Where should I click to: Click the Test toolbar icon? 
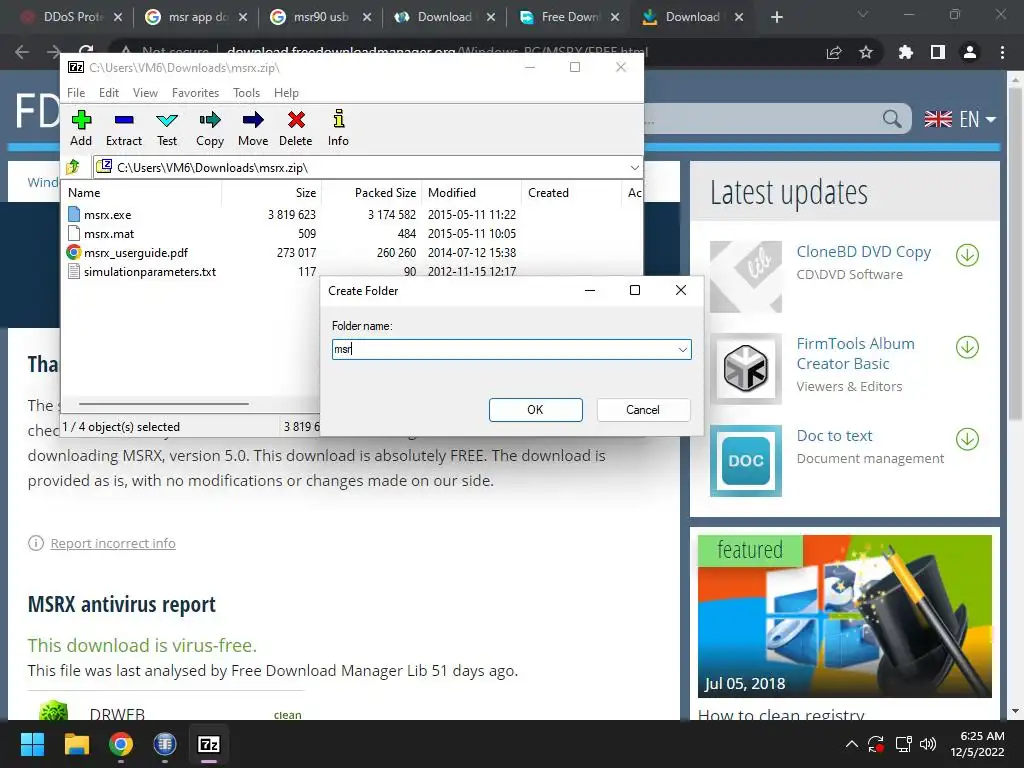(167, 120)
